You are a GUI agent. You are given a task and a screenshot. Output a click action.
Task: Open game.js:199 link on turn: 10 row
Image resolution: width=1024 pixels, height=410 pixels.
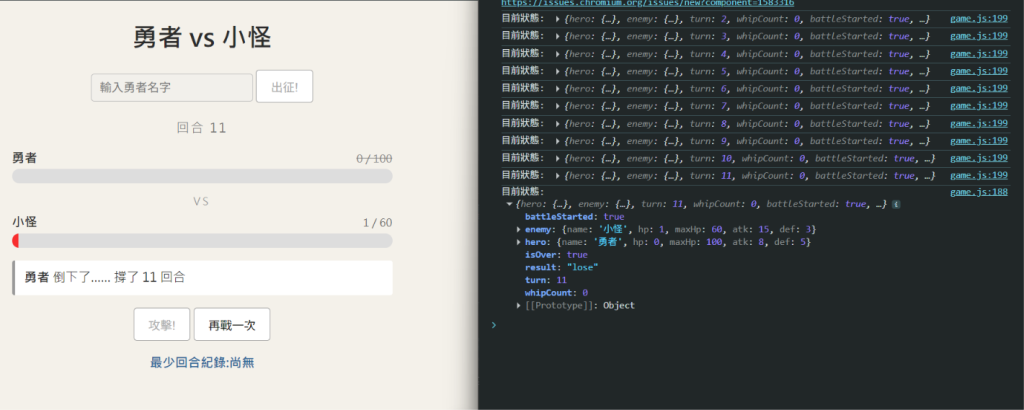tap(978, 158)
